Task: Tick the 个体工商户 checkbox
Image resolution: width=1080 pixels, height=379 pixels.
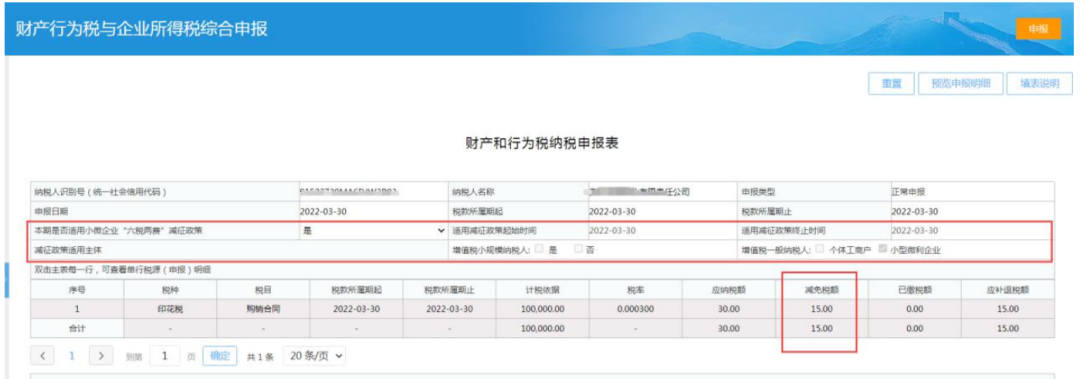Action: [820, 249]
